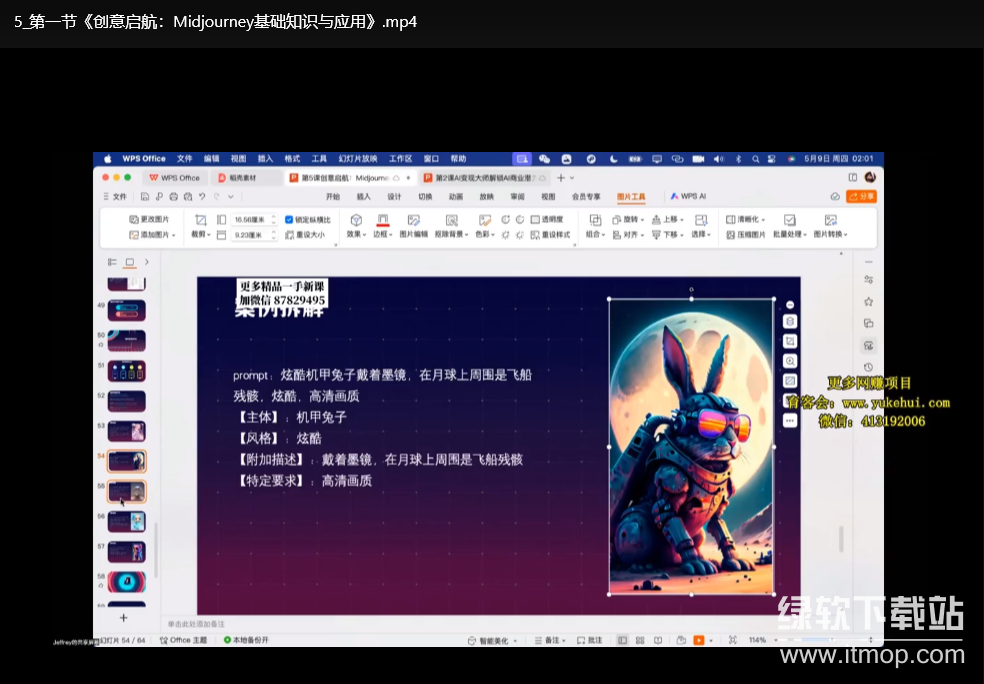984x684 pixels.
Task: Click the Group (组合) objects icon
Action: click(595, 220)
